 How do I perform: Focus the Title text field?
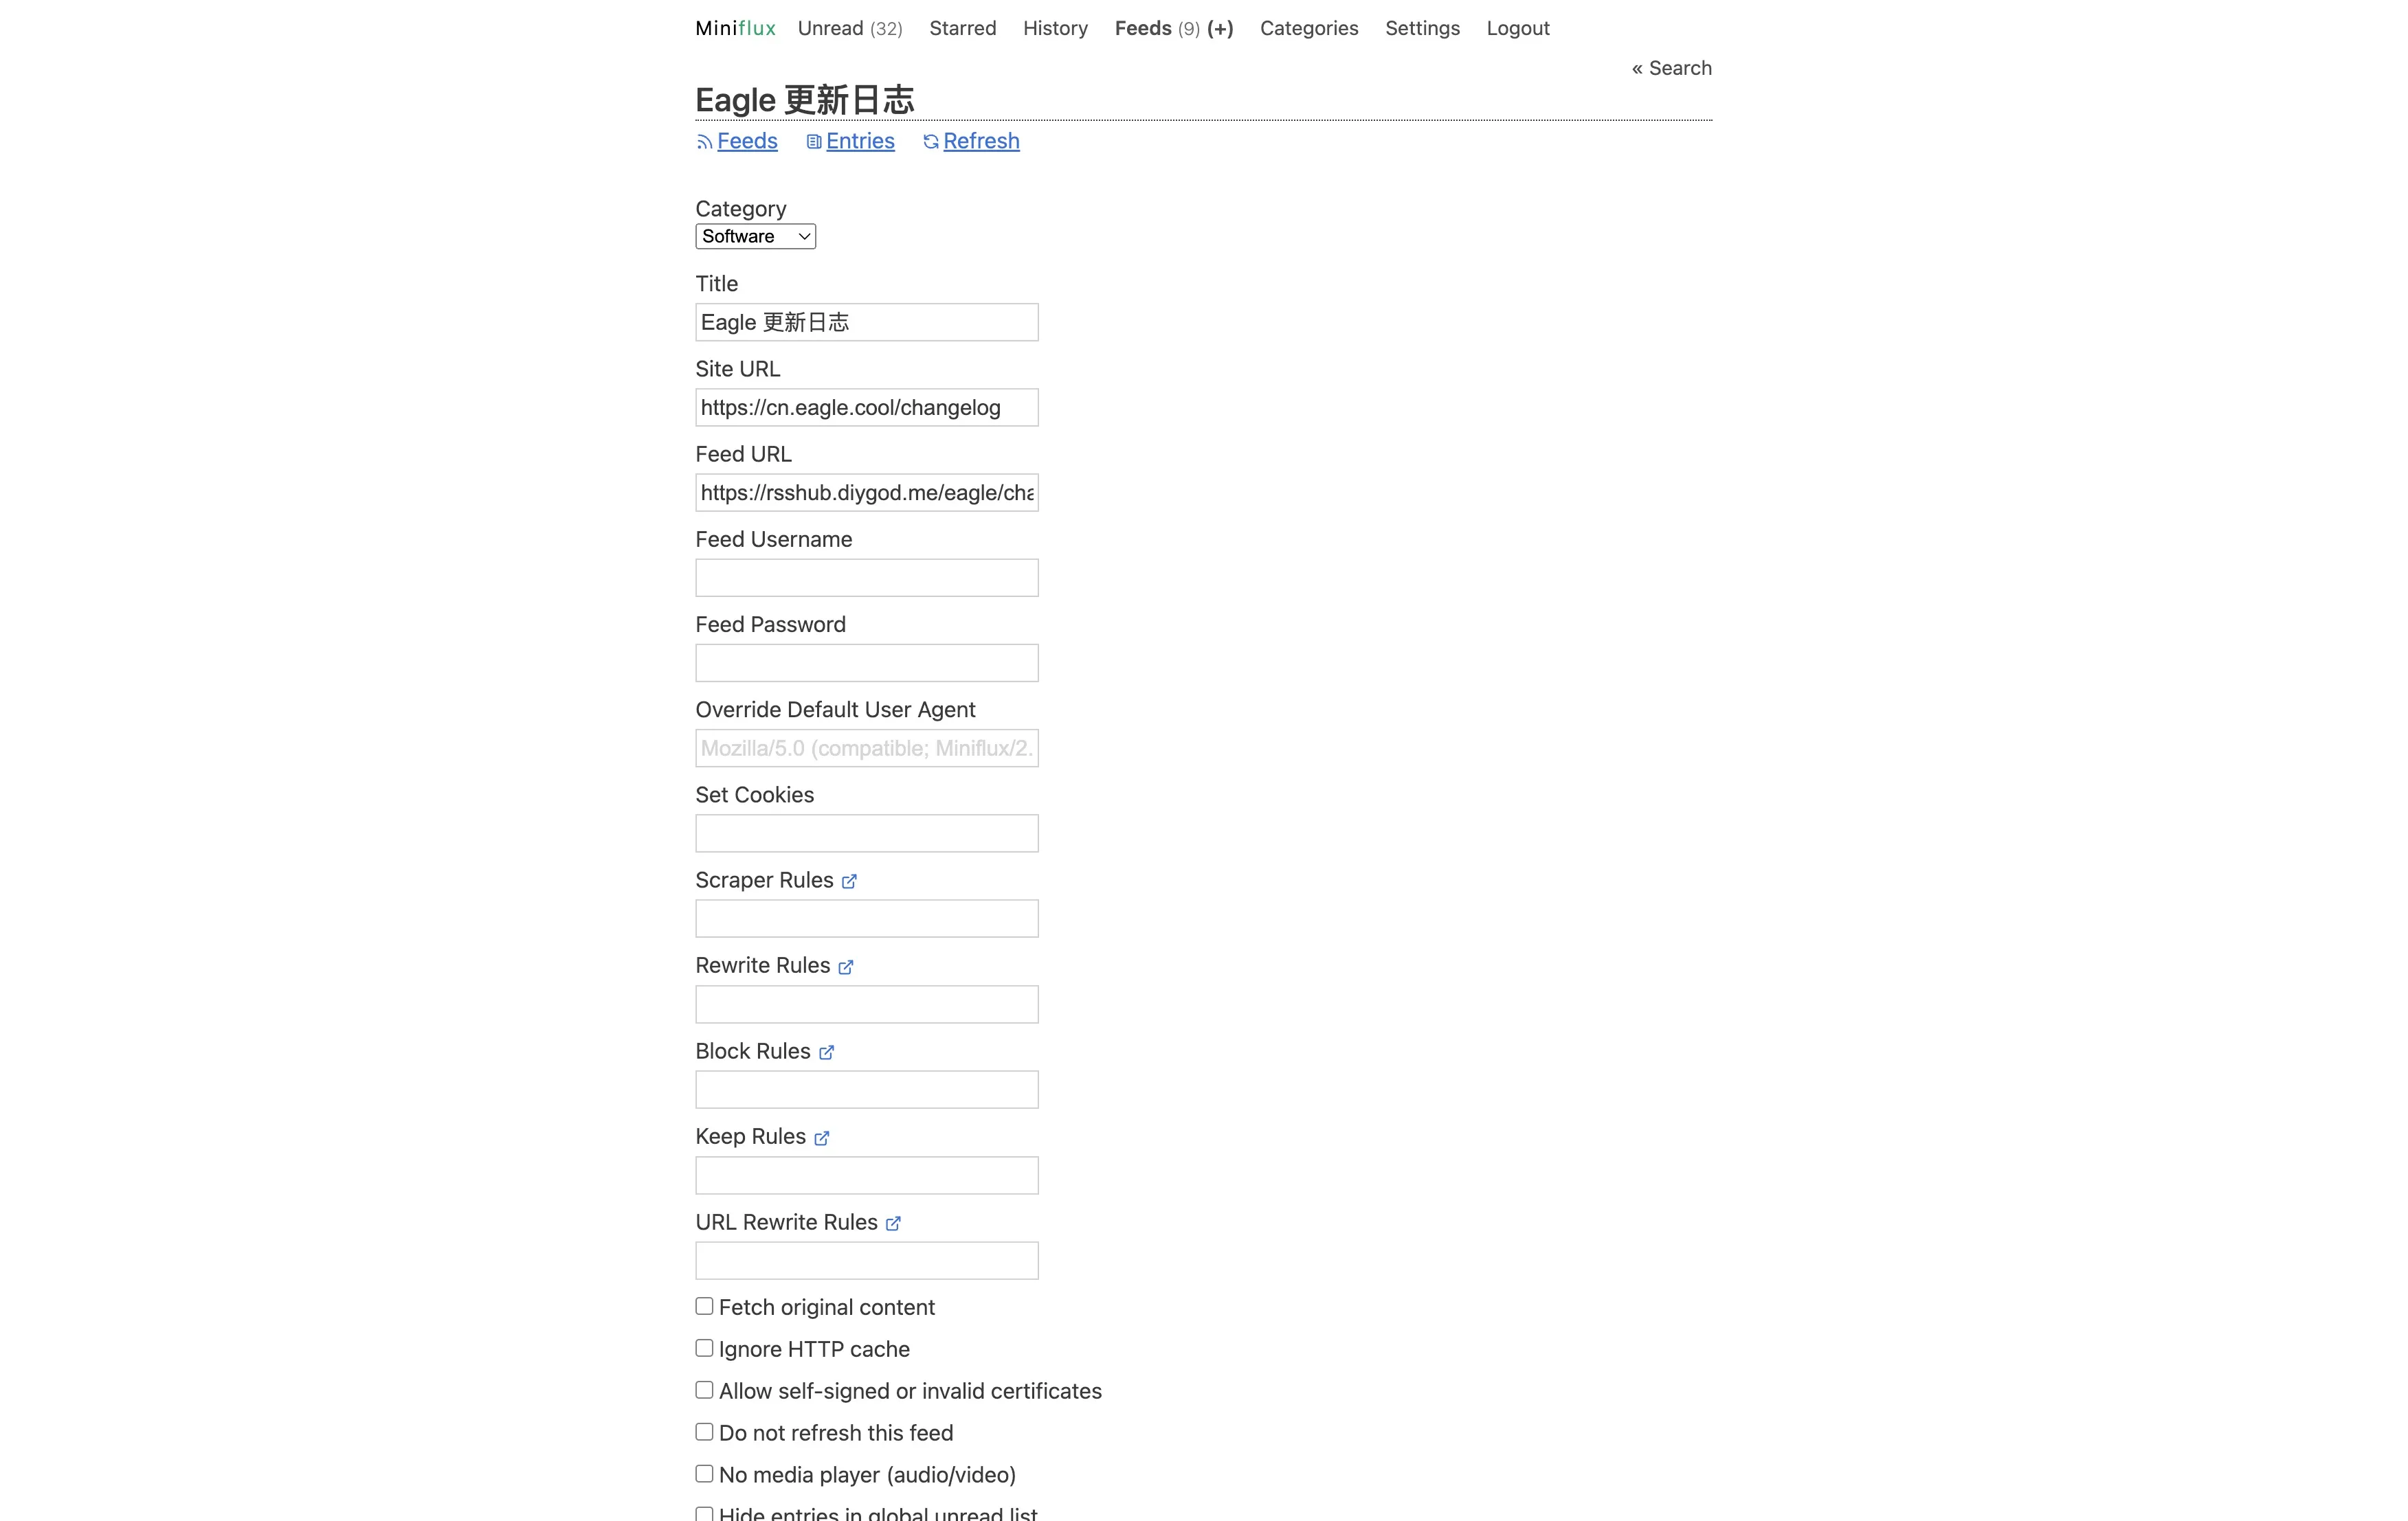point(866,322)
